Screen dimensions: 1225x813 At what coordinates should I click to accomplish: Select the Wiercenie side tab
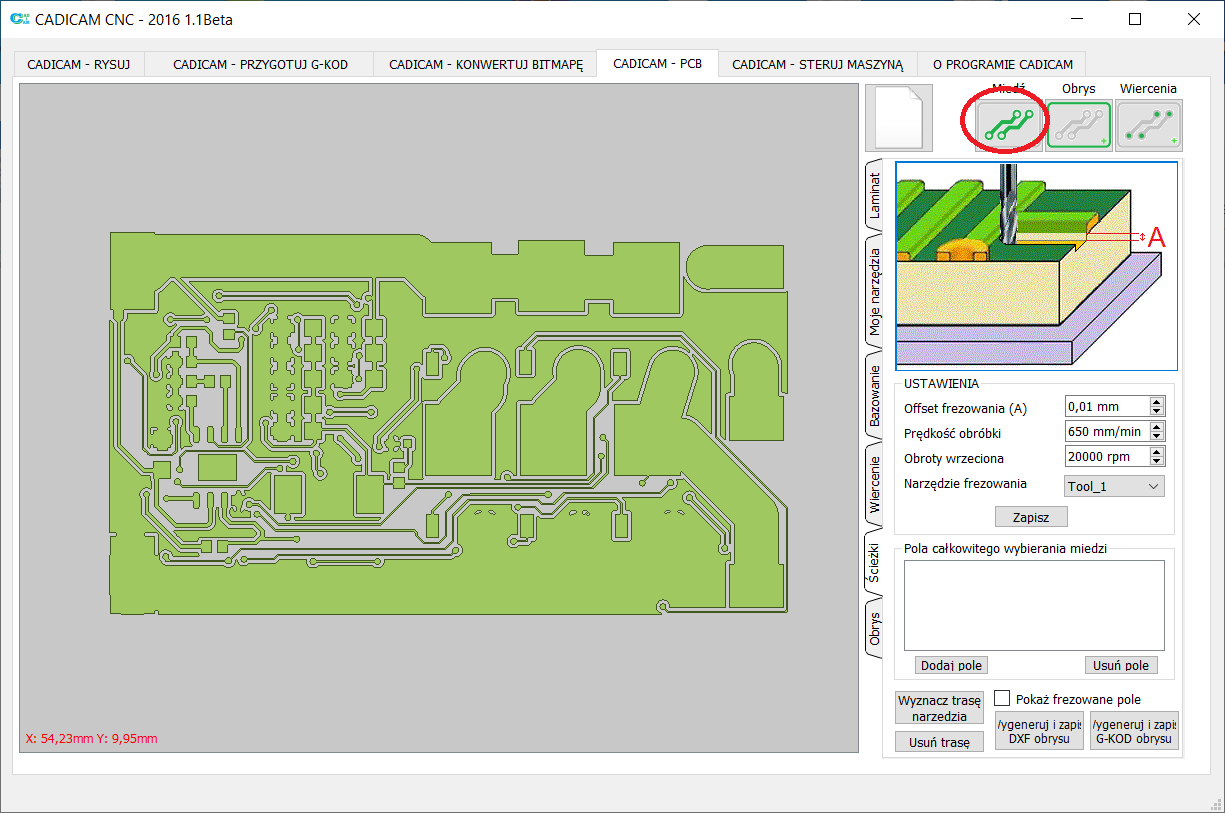(874, 485)
